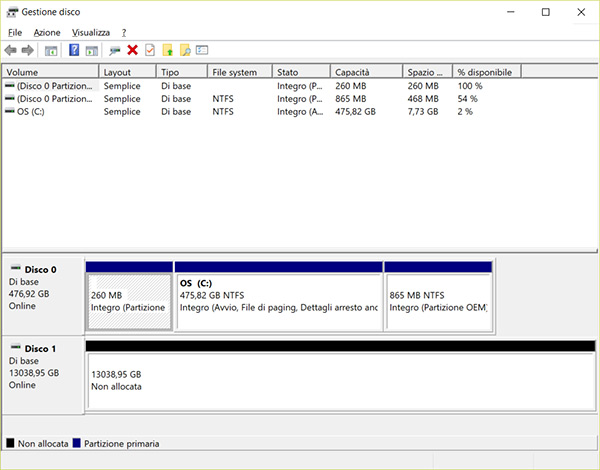Sort by the % disponibile column header
Viewport: 600px width, 470px height.
coord(487,72)
